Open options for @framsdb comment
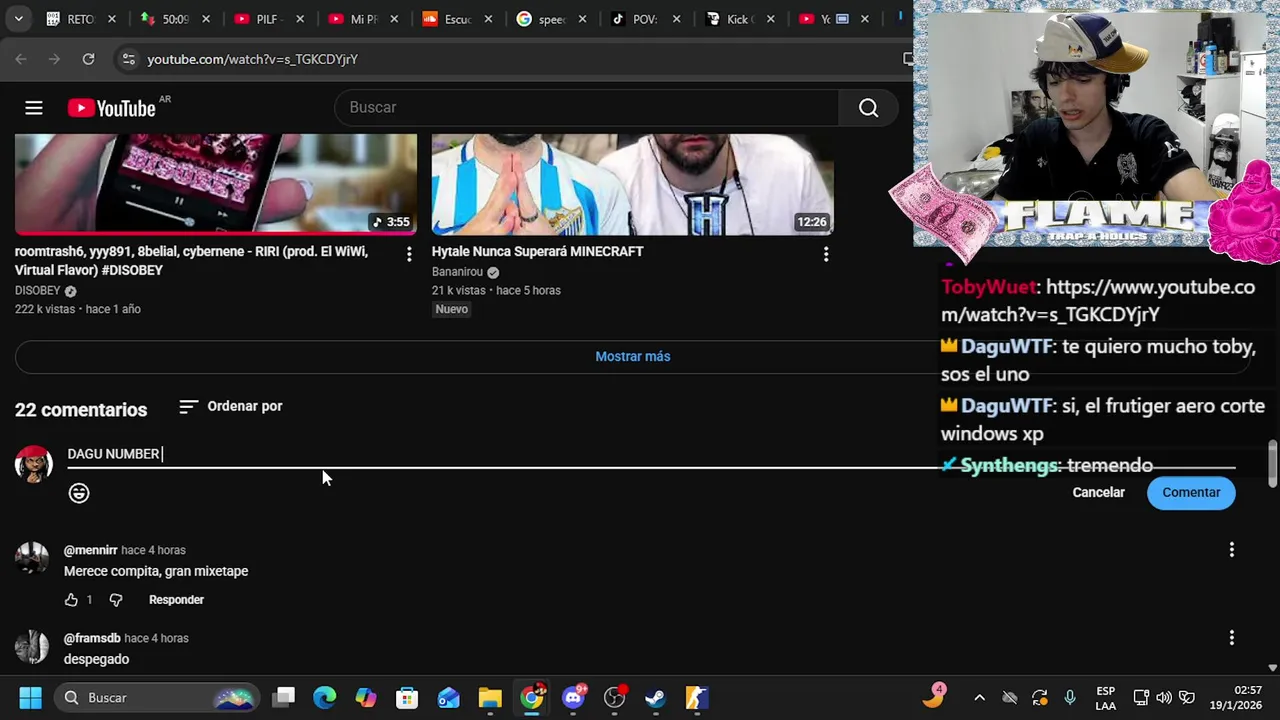Image resolution: width=1280 pixels, height=720 pixels. 1231,638
